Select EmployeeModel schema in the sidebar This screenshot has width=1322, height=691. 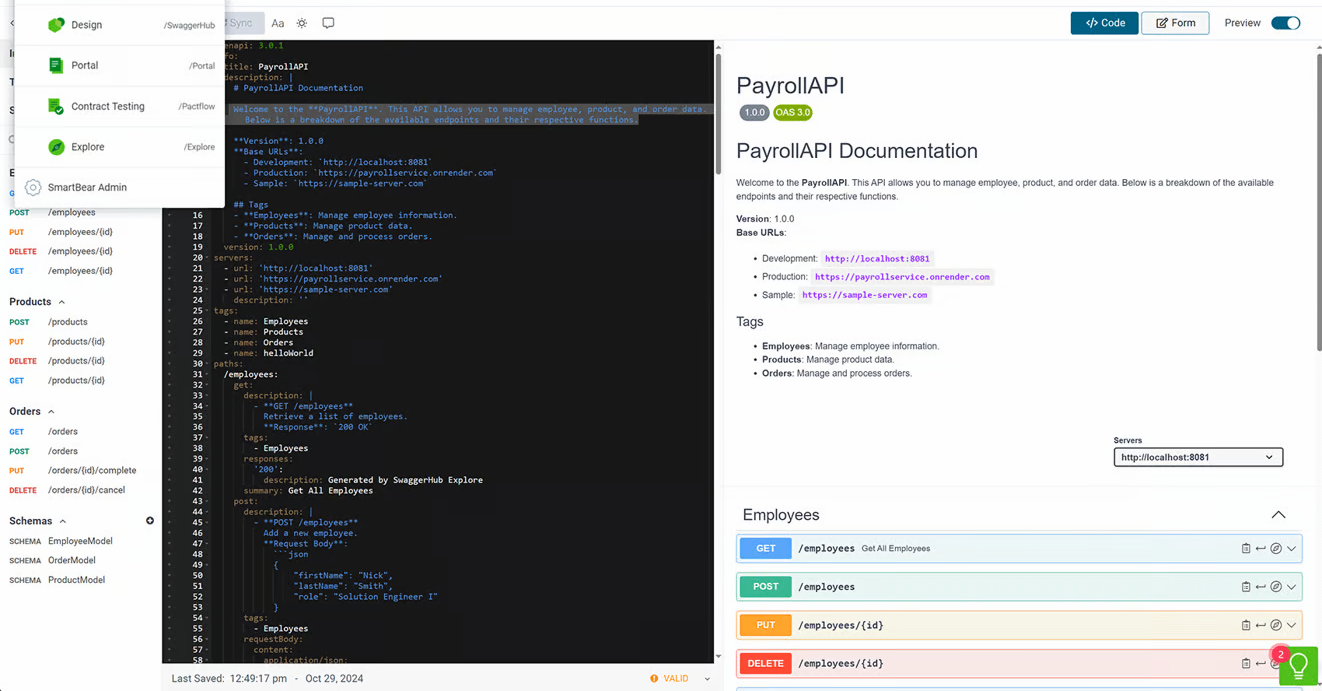coord(80,541)
